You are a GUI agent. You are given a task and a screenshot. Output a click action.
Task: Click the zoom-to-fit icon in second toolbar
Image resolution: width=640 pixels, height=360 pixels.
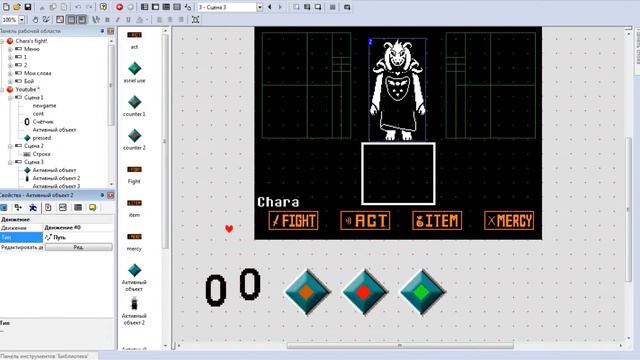click(196, 19)
